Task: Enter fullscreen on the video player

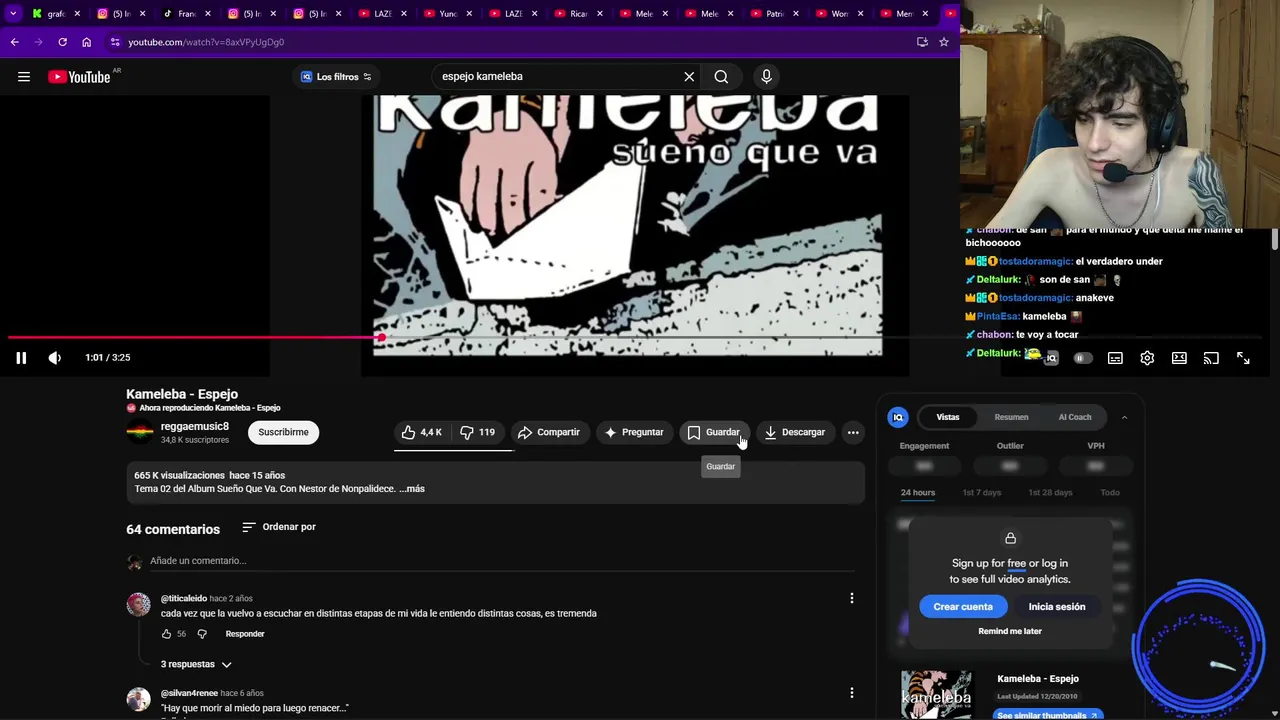Action: tap(1243, 358)
